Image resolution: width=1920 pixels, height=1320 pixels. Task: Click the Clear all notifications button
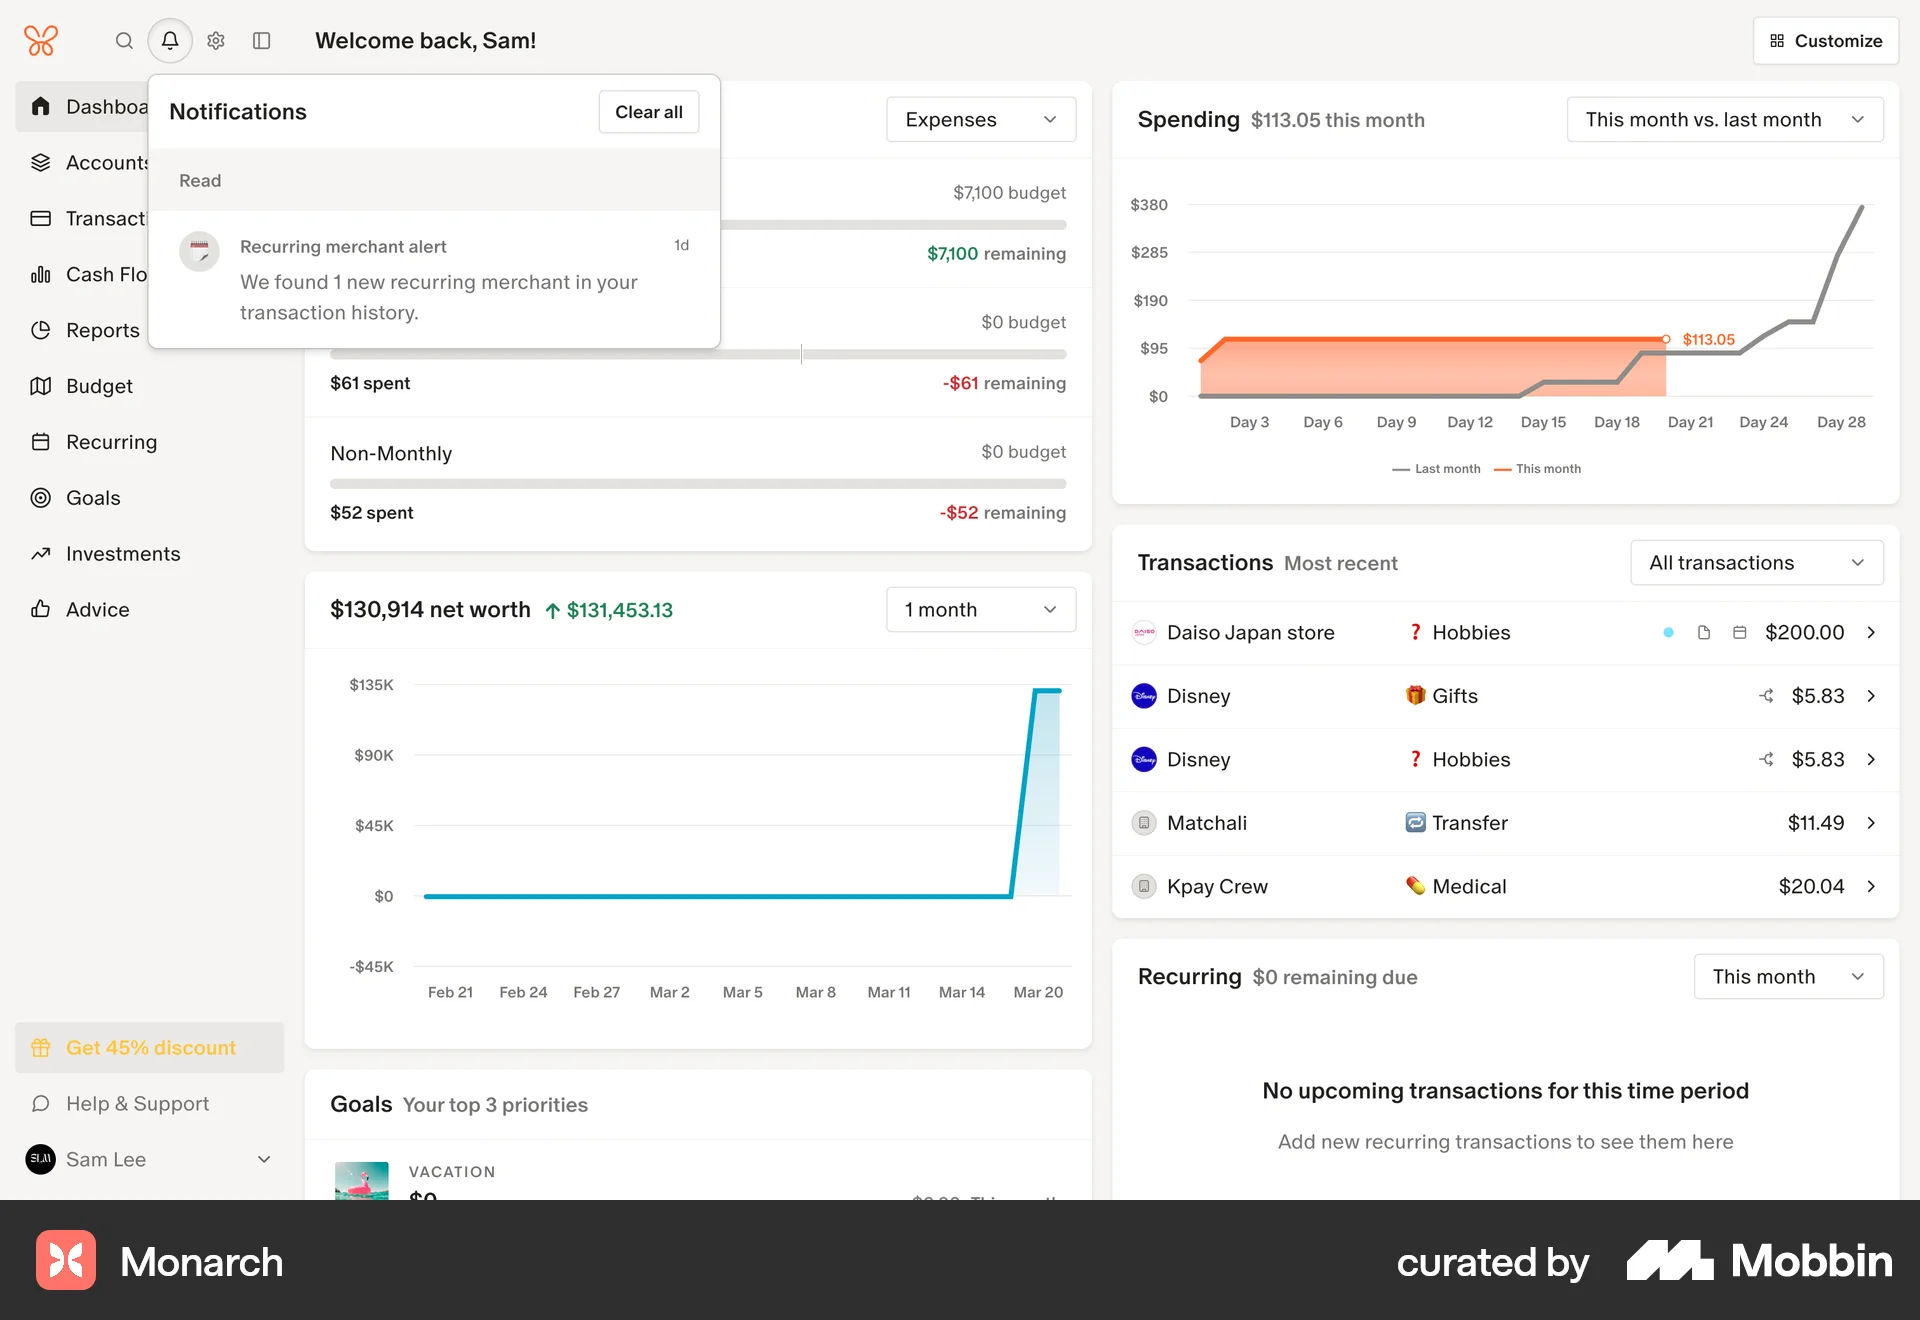[648, 111]
